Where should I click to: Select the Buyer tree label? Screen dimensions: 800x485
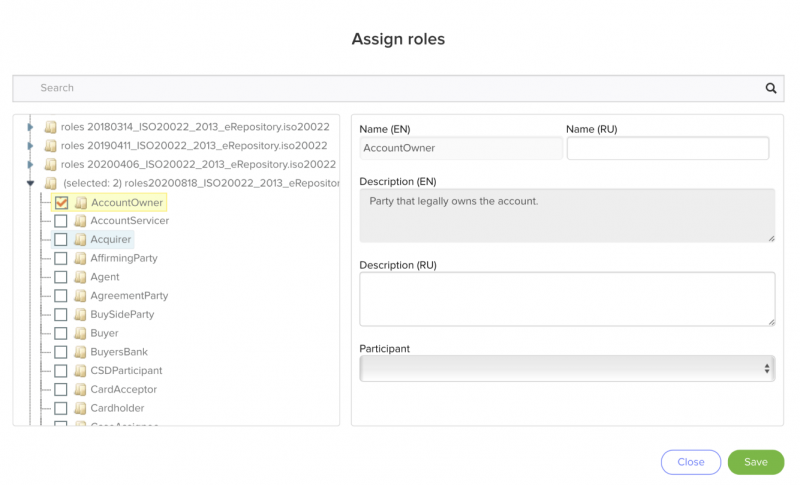(104, 334)
